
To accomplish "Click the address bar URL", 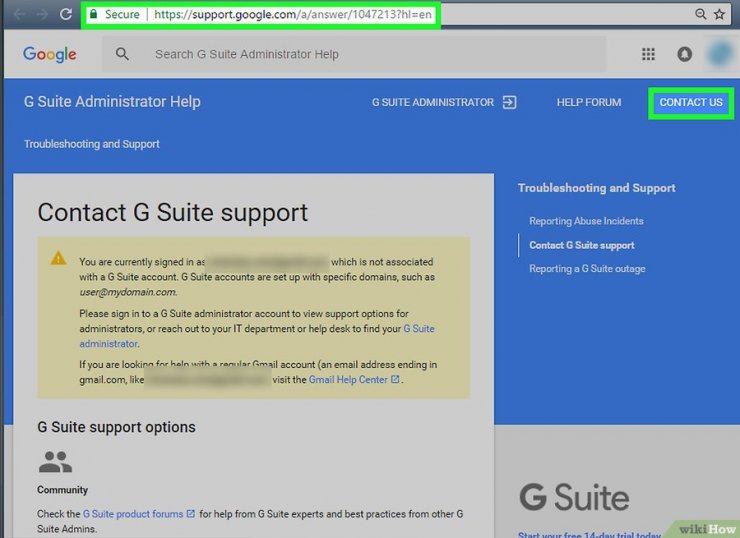I will coord(293,15).
